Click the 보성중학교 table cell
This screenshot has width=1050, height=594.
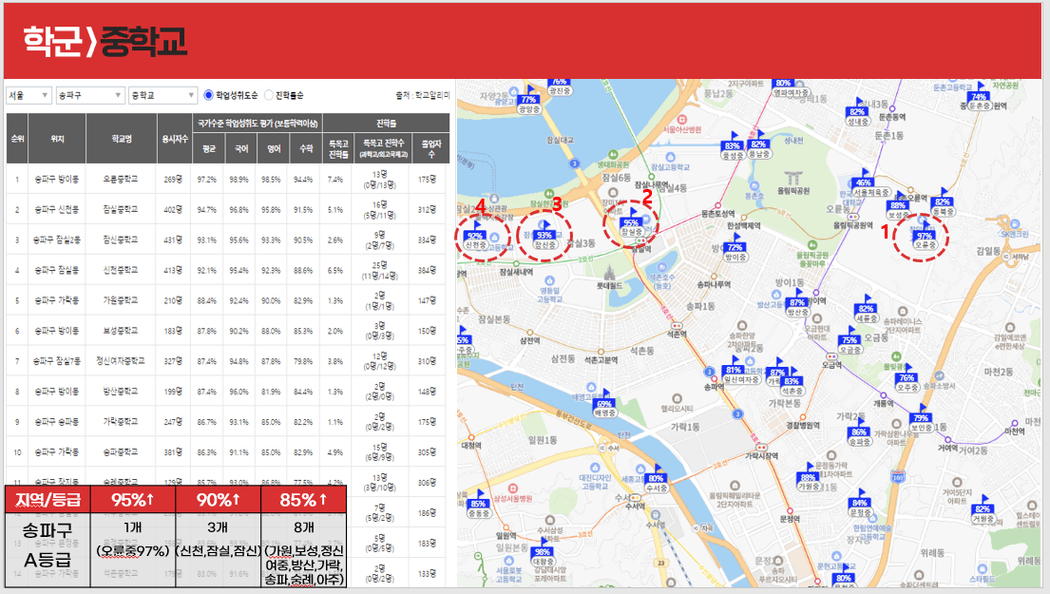tap(121, 331)
